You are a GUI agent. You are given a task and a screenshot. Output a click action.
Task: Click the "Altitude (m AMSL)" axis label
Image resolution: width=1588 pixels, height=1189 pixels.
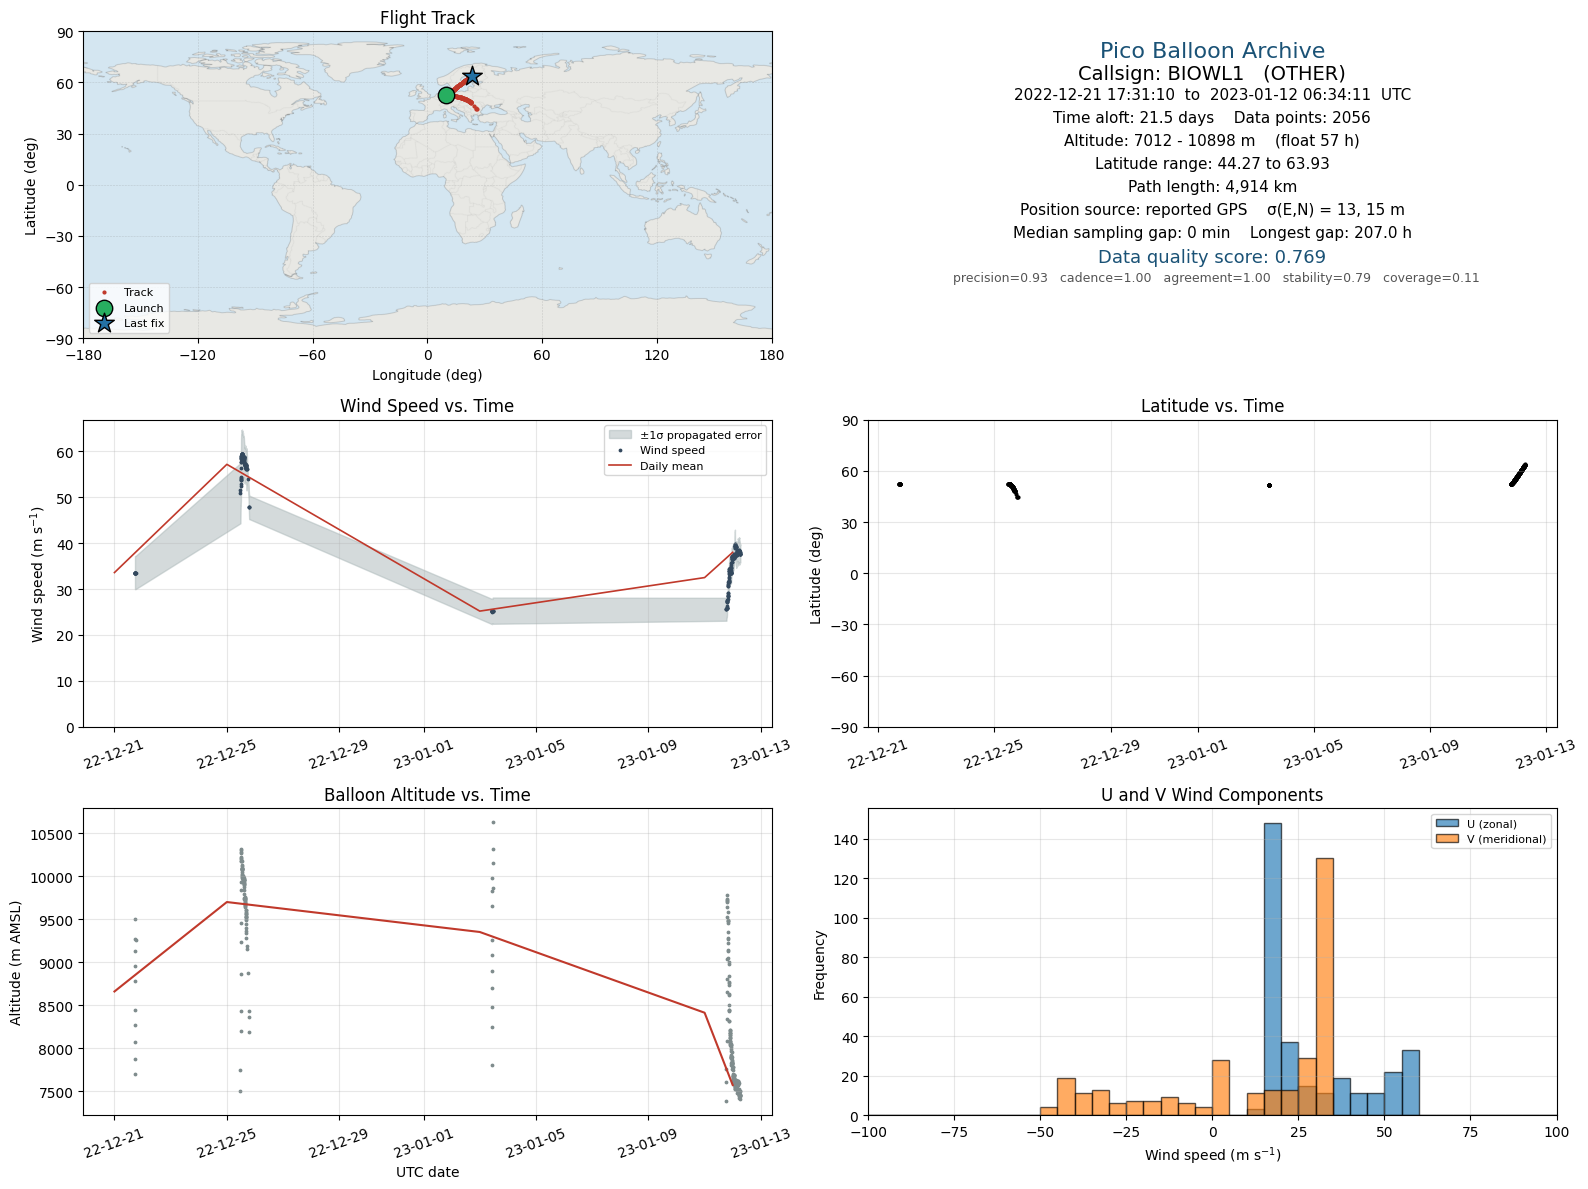coord(16,962)
